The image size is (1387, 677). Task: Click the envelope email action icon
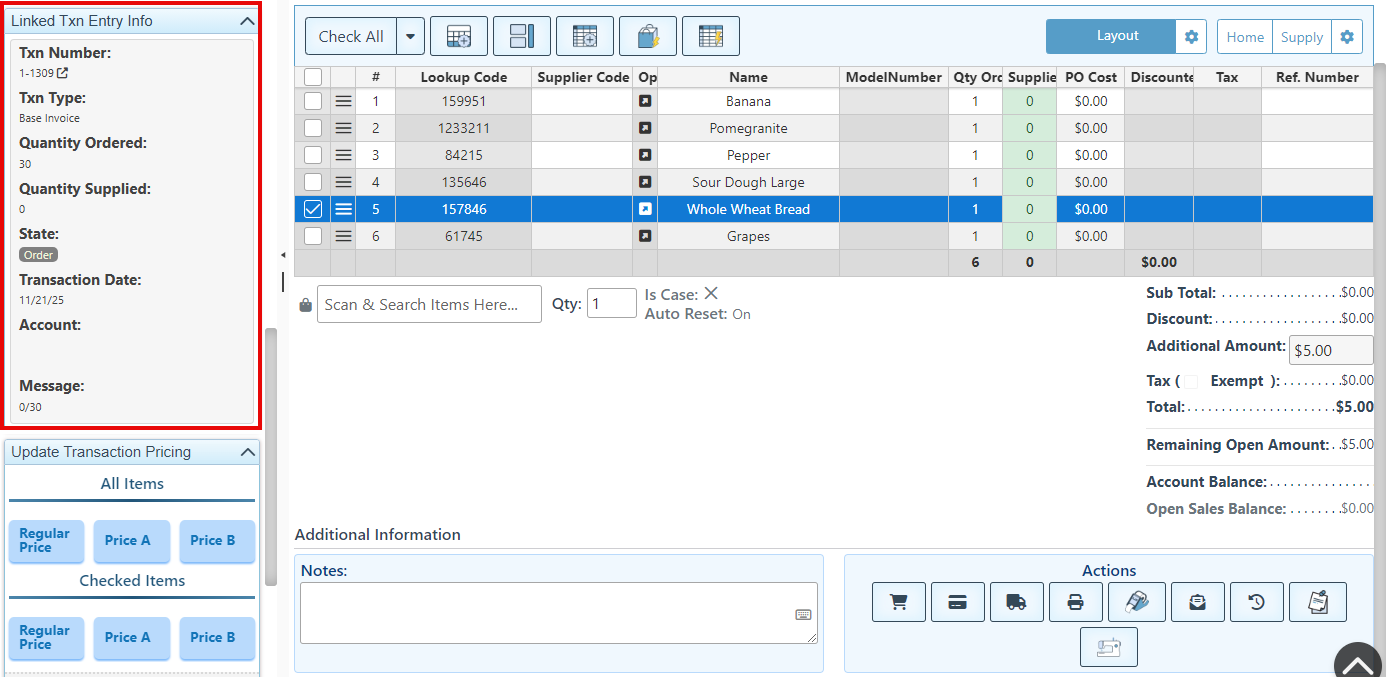[x=1197, y=602]
